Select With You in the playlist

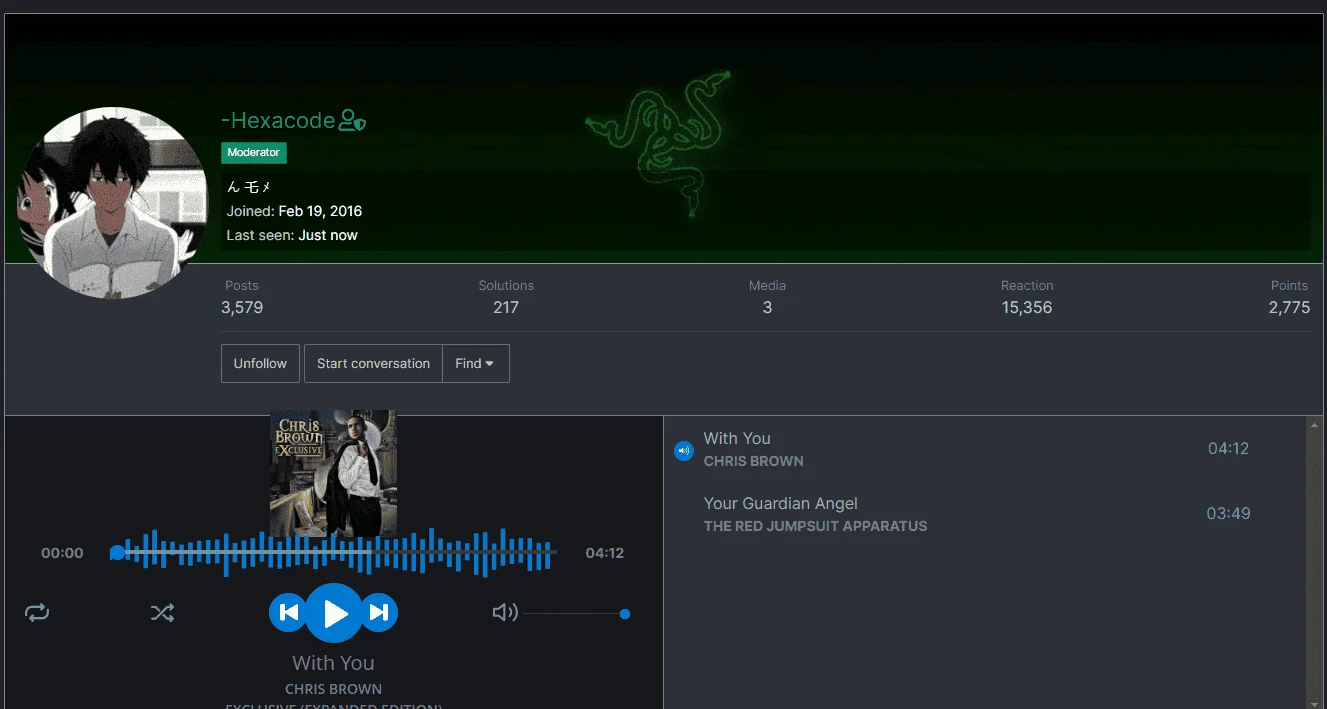coord(737,438)
